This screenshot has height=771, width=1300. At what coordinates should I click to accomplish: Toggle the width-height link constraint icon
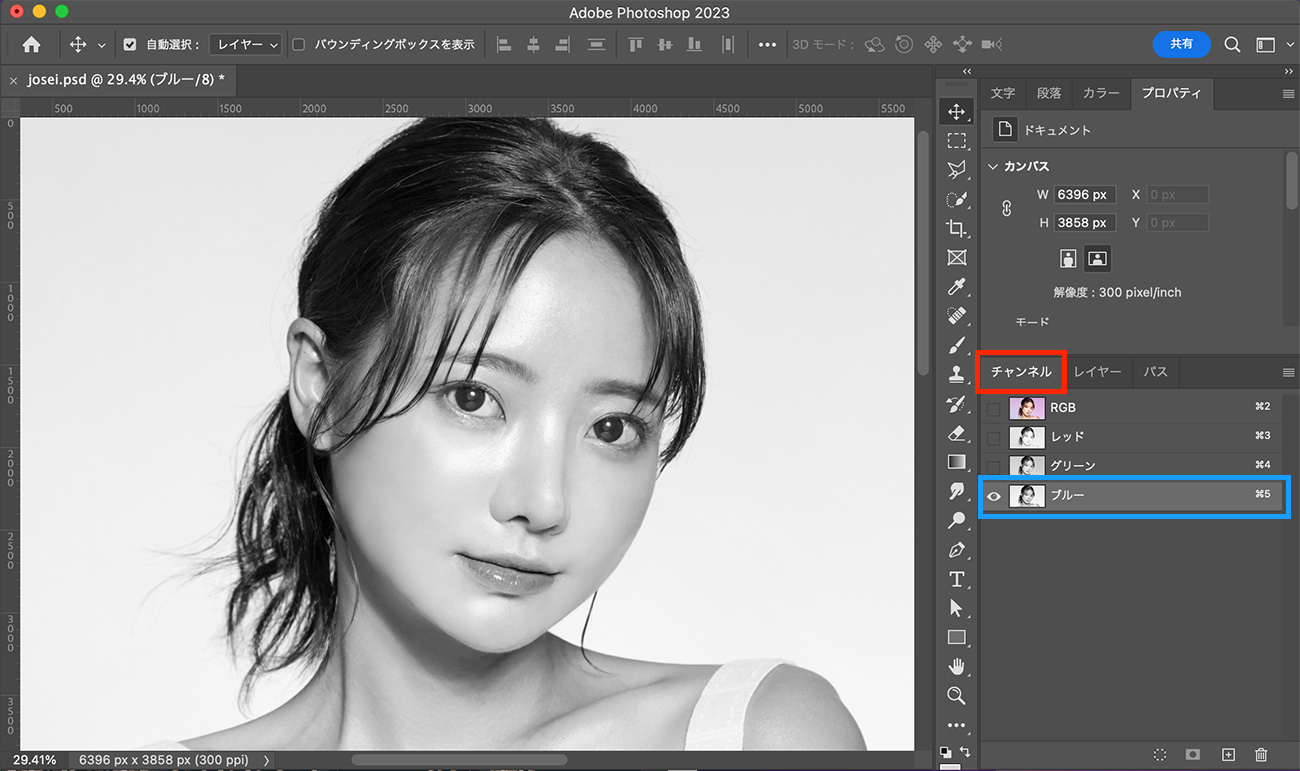pyautogui.click(x=1007, y=208)
